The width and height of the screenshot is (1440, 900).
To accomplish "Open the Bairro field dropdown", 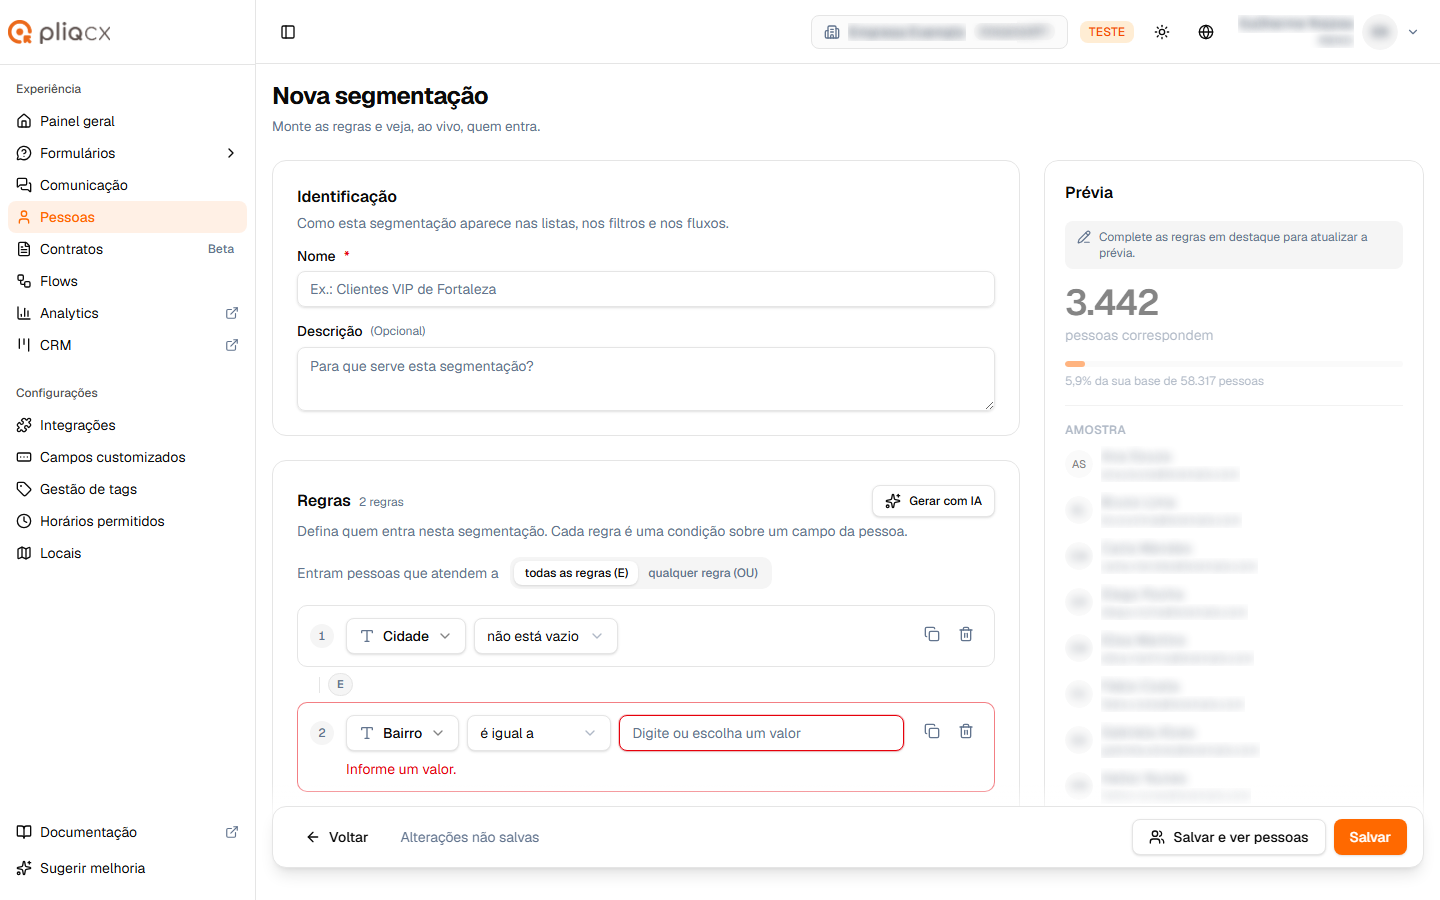I will [402, 733].
